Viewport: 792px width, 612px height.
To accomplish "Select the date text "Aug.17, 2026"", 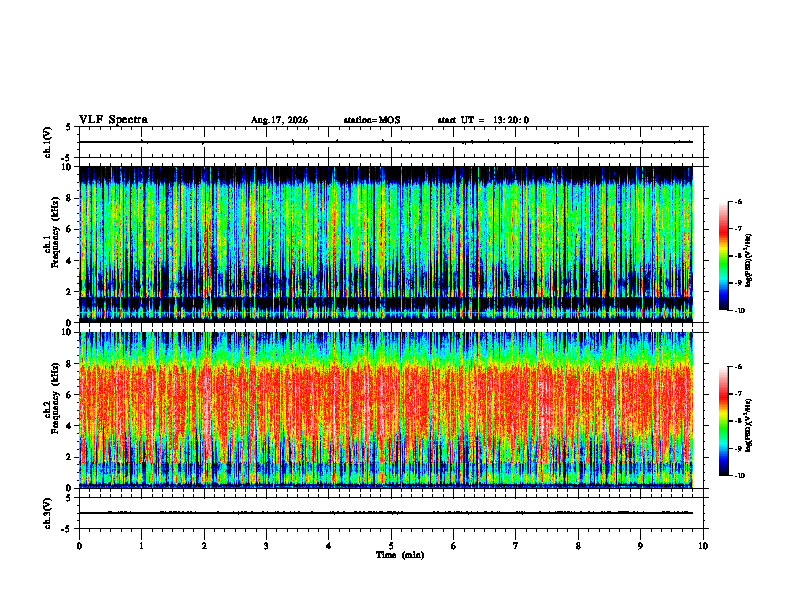I will [x=279, y=120].
